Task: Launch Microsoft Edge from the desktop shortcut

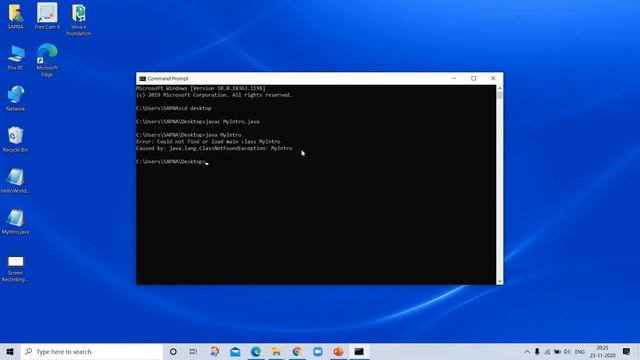Action: [47, 61]
